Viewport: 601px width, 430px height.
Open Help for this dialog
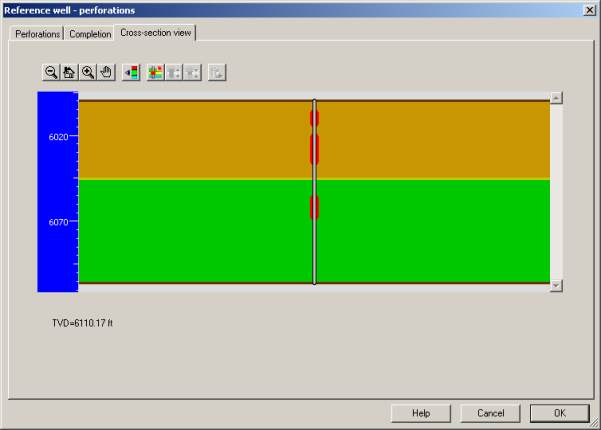[421, 413]
